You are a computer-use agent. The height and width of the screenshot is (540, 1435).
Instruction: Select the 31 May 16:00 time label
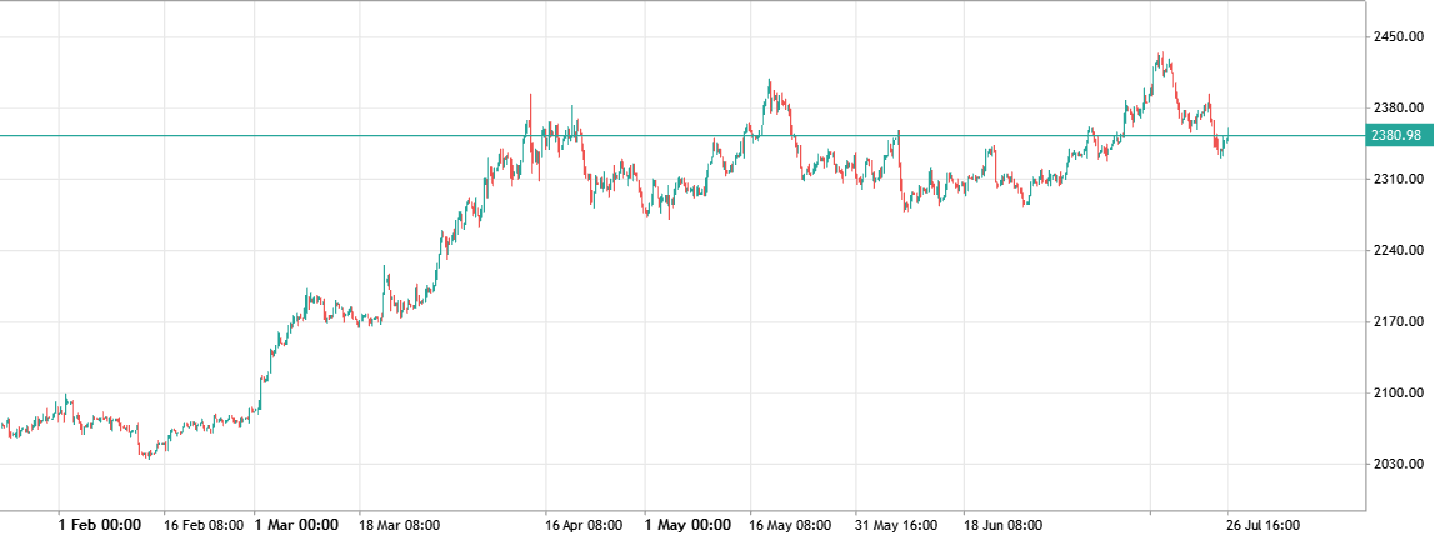click(x=896, y=525)
